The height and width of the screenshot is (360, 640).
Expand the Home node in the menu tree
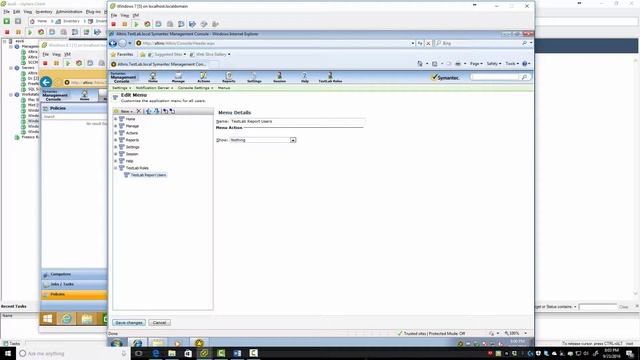coord(116,119)
